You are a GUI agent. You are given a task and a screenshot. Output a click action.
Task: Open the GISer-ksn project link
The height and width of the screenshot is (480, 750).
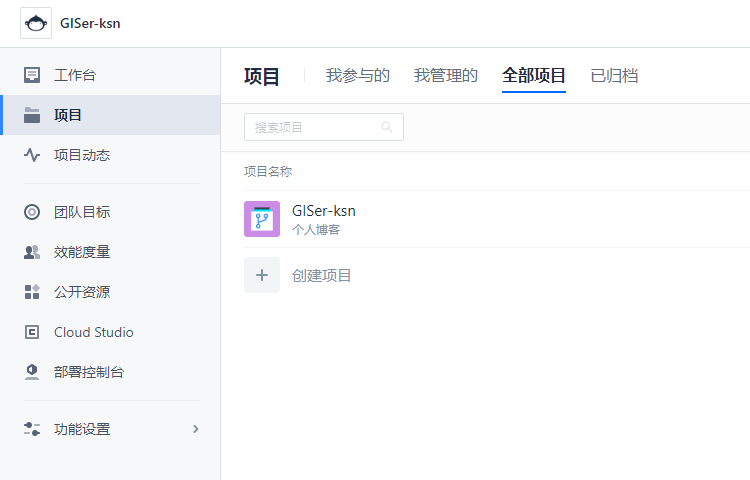pos(323,211)
